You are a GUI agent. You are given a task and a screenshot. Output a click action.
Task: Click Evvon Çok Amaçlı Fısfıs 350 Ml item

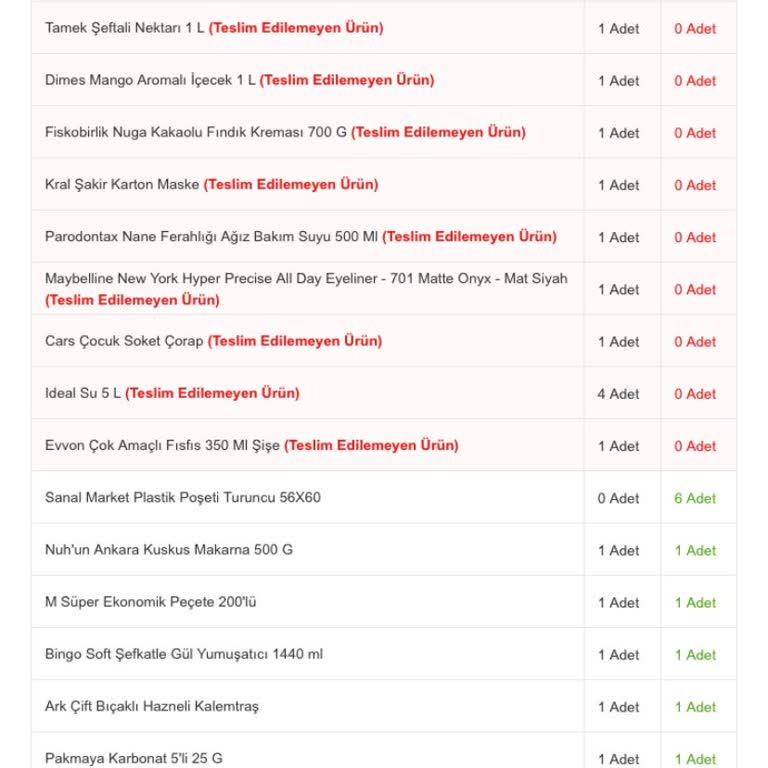coord(162,445)
